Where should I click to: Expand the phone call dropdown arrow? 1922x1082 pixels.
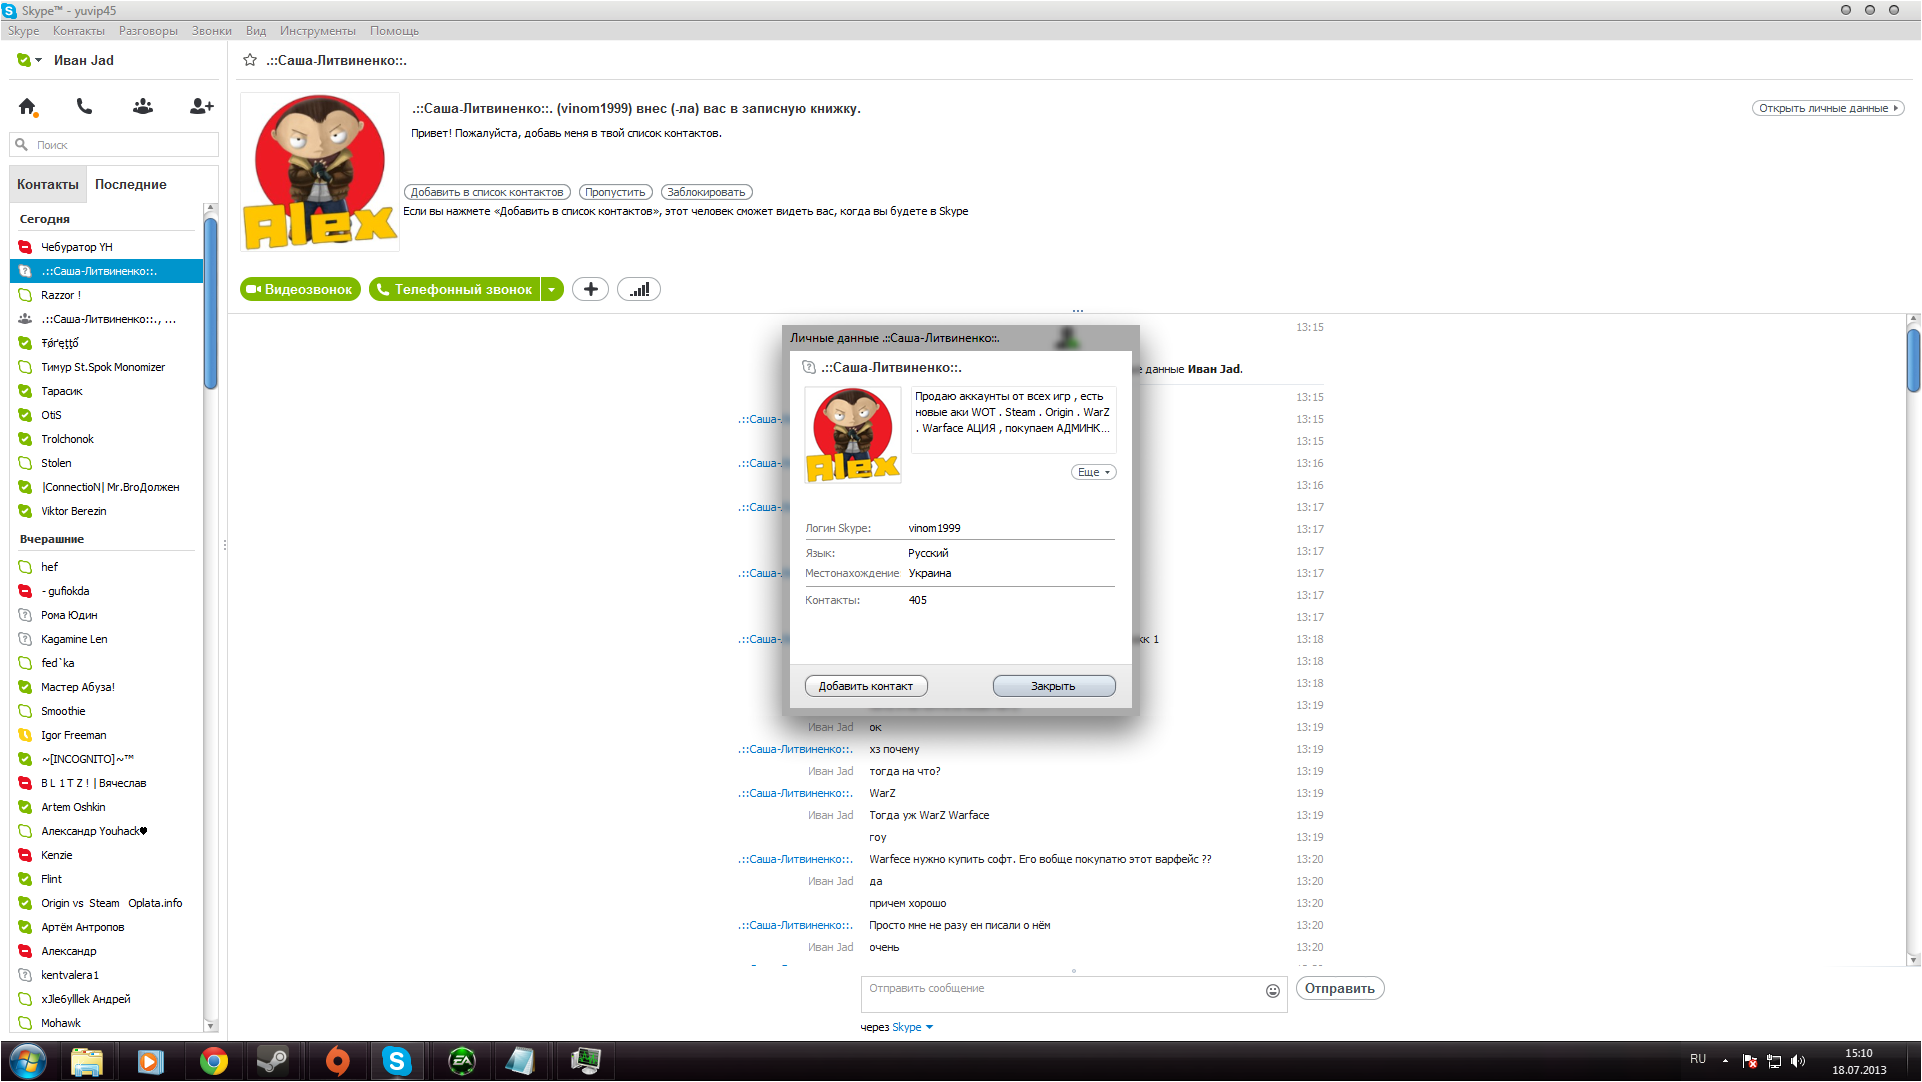[x=551, y=289]
